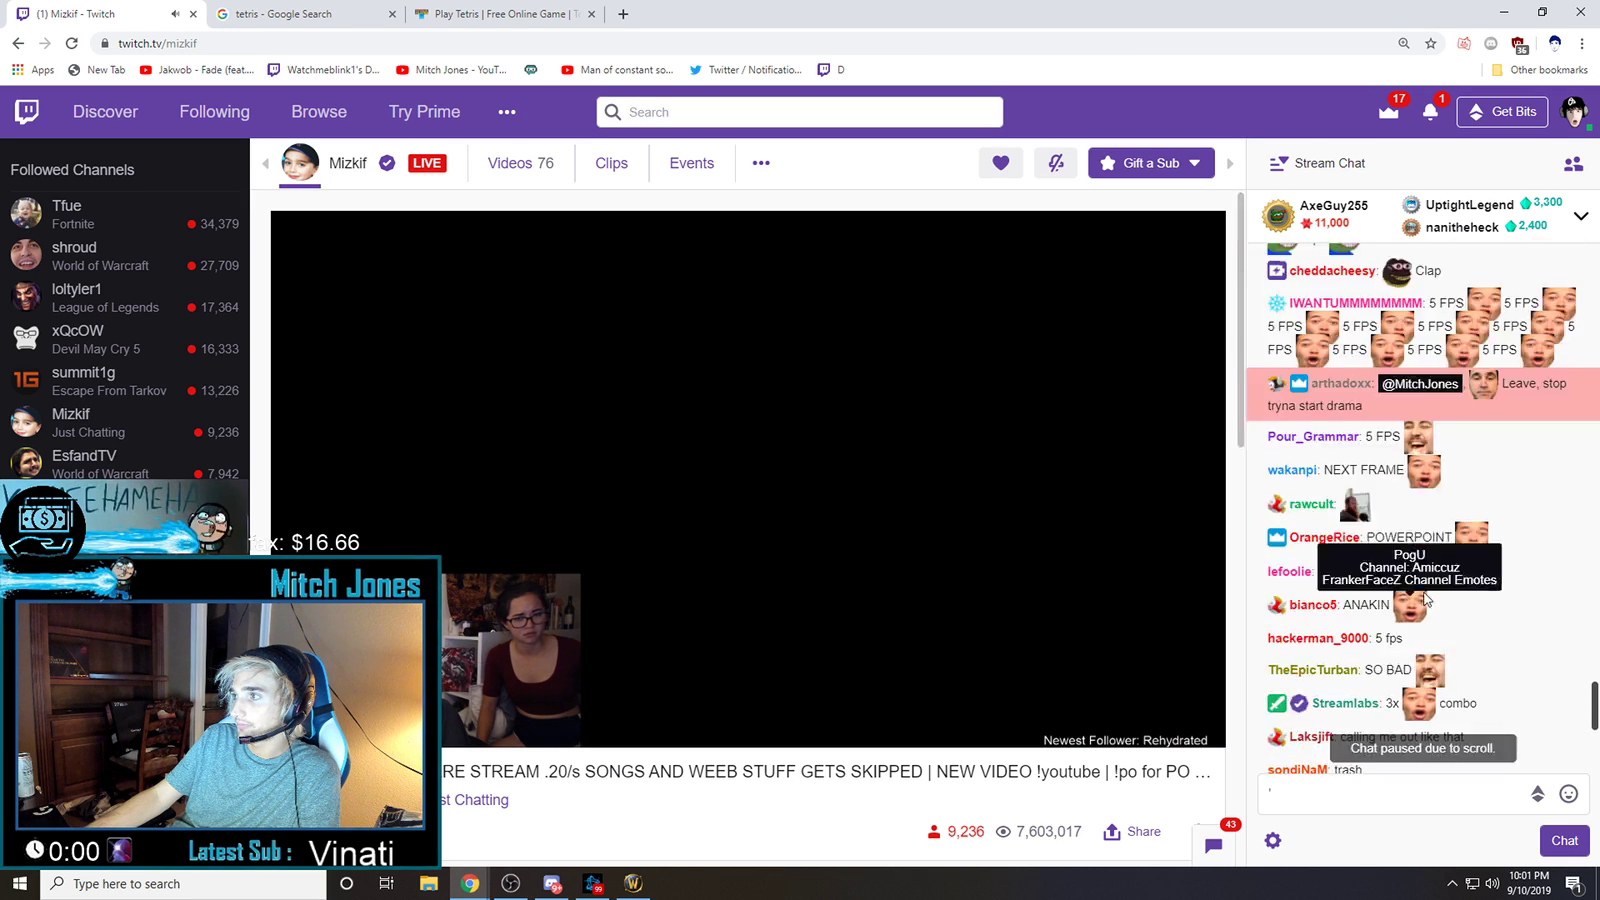This screenshot has height=900, width=1600.
Task: Open the World of Warcraft taskbar icon
Action: (633, 883)
